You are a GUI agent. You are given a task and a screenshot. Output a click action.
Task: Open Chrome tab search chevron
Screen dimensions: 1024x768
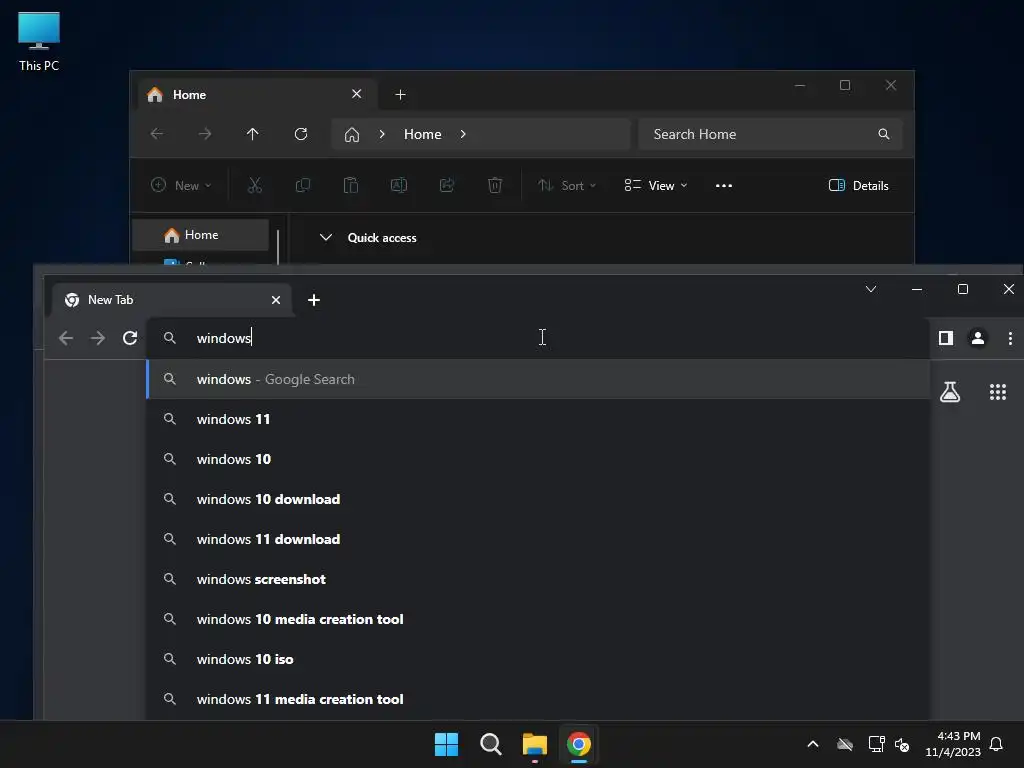tap(871, 289)
